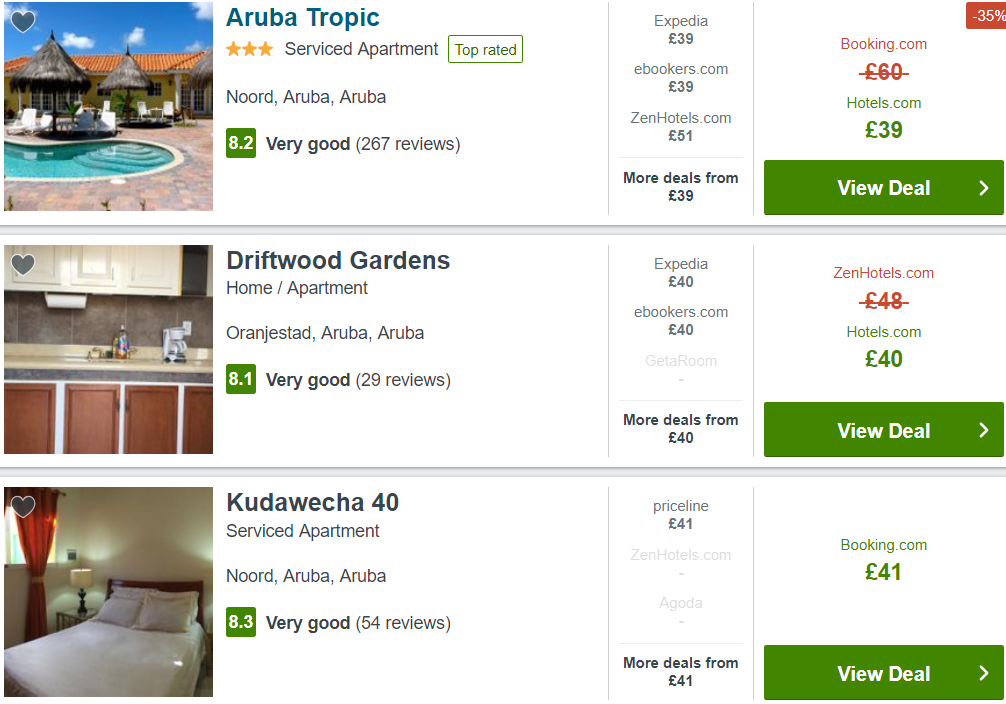Click Aruba Tropic three-star rating icons
Viewport: 1006px width, 704px height.
pyautogui.click(x=250, y=49)
